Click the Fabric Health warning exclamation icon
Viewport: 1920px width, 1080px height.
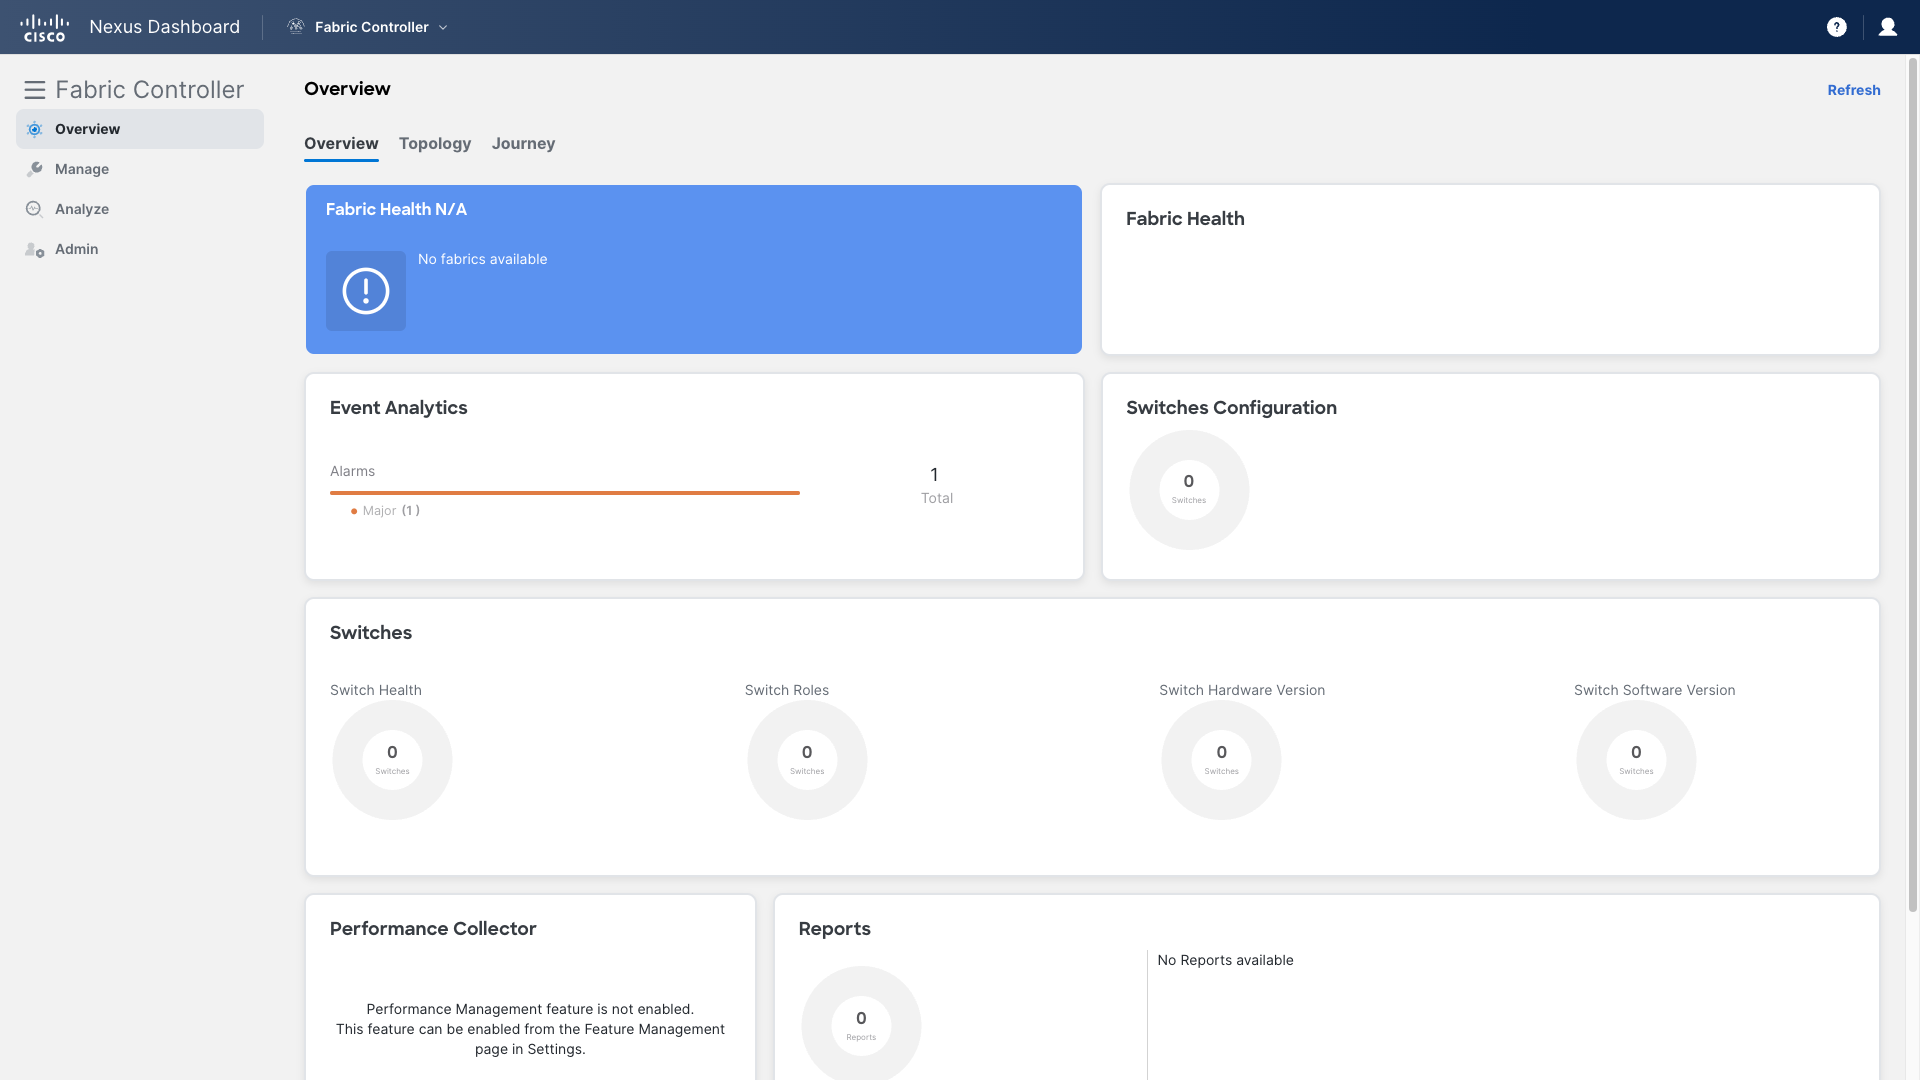tap(366, 291)
